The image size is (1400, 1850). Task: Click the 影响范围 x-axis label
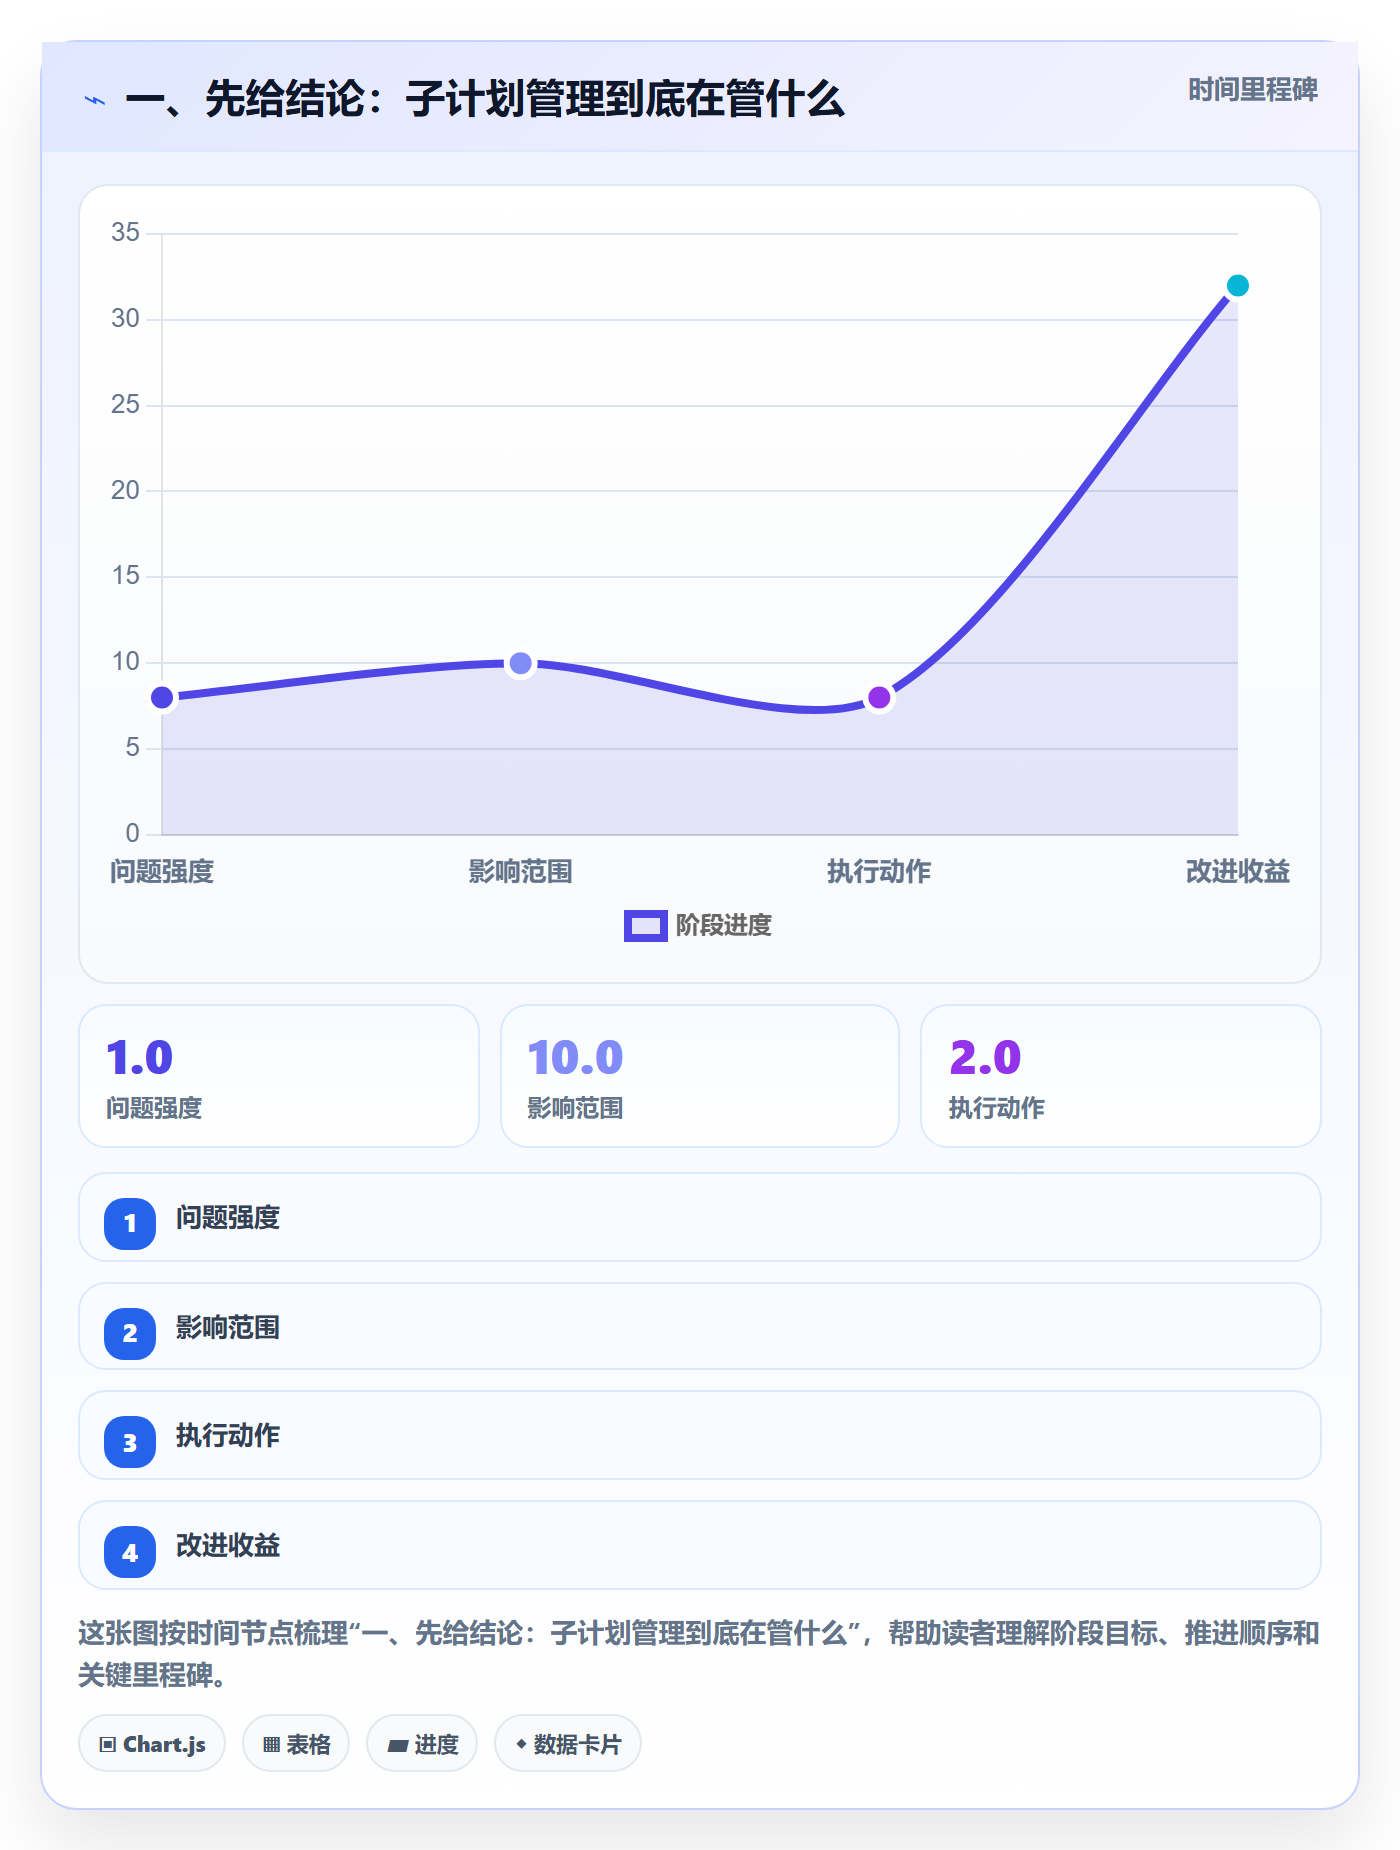pyautogui.click(x=520, y=872)
